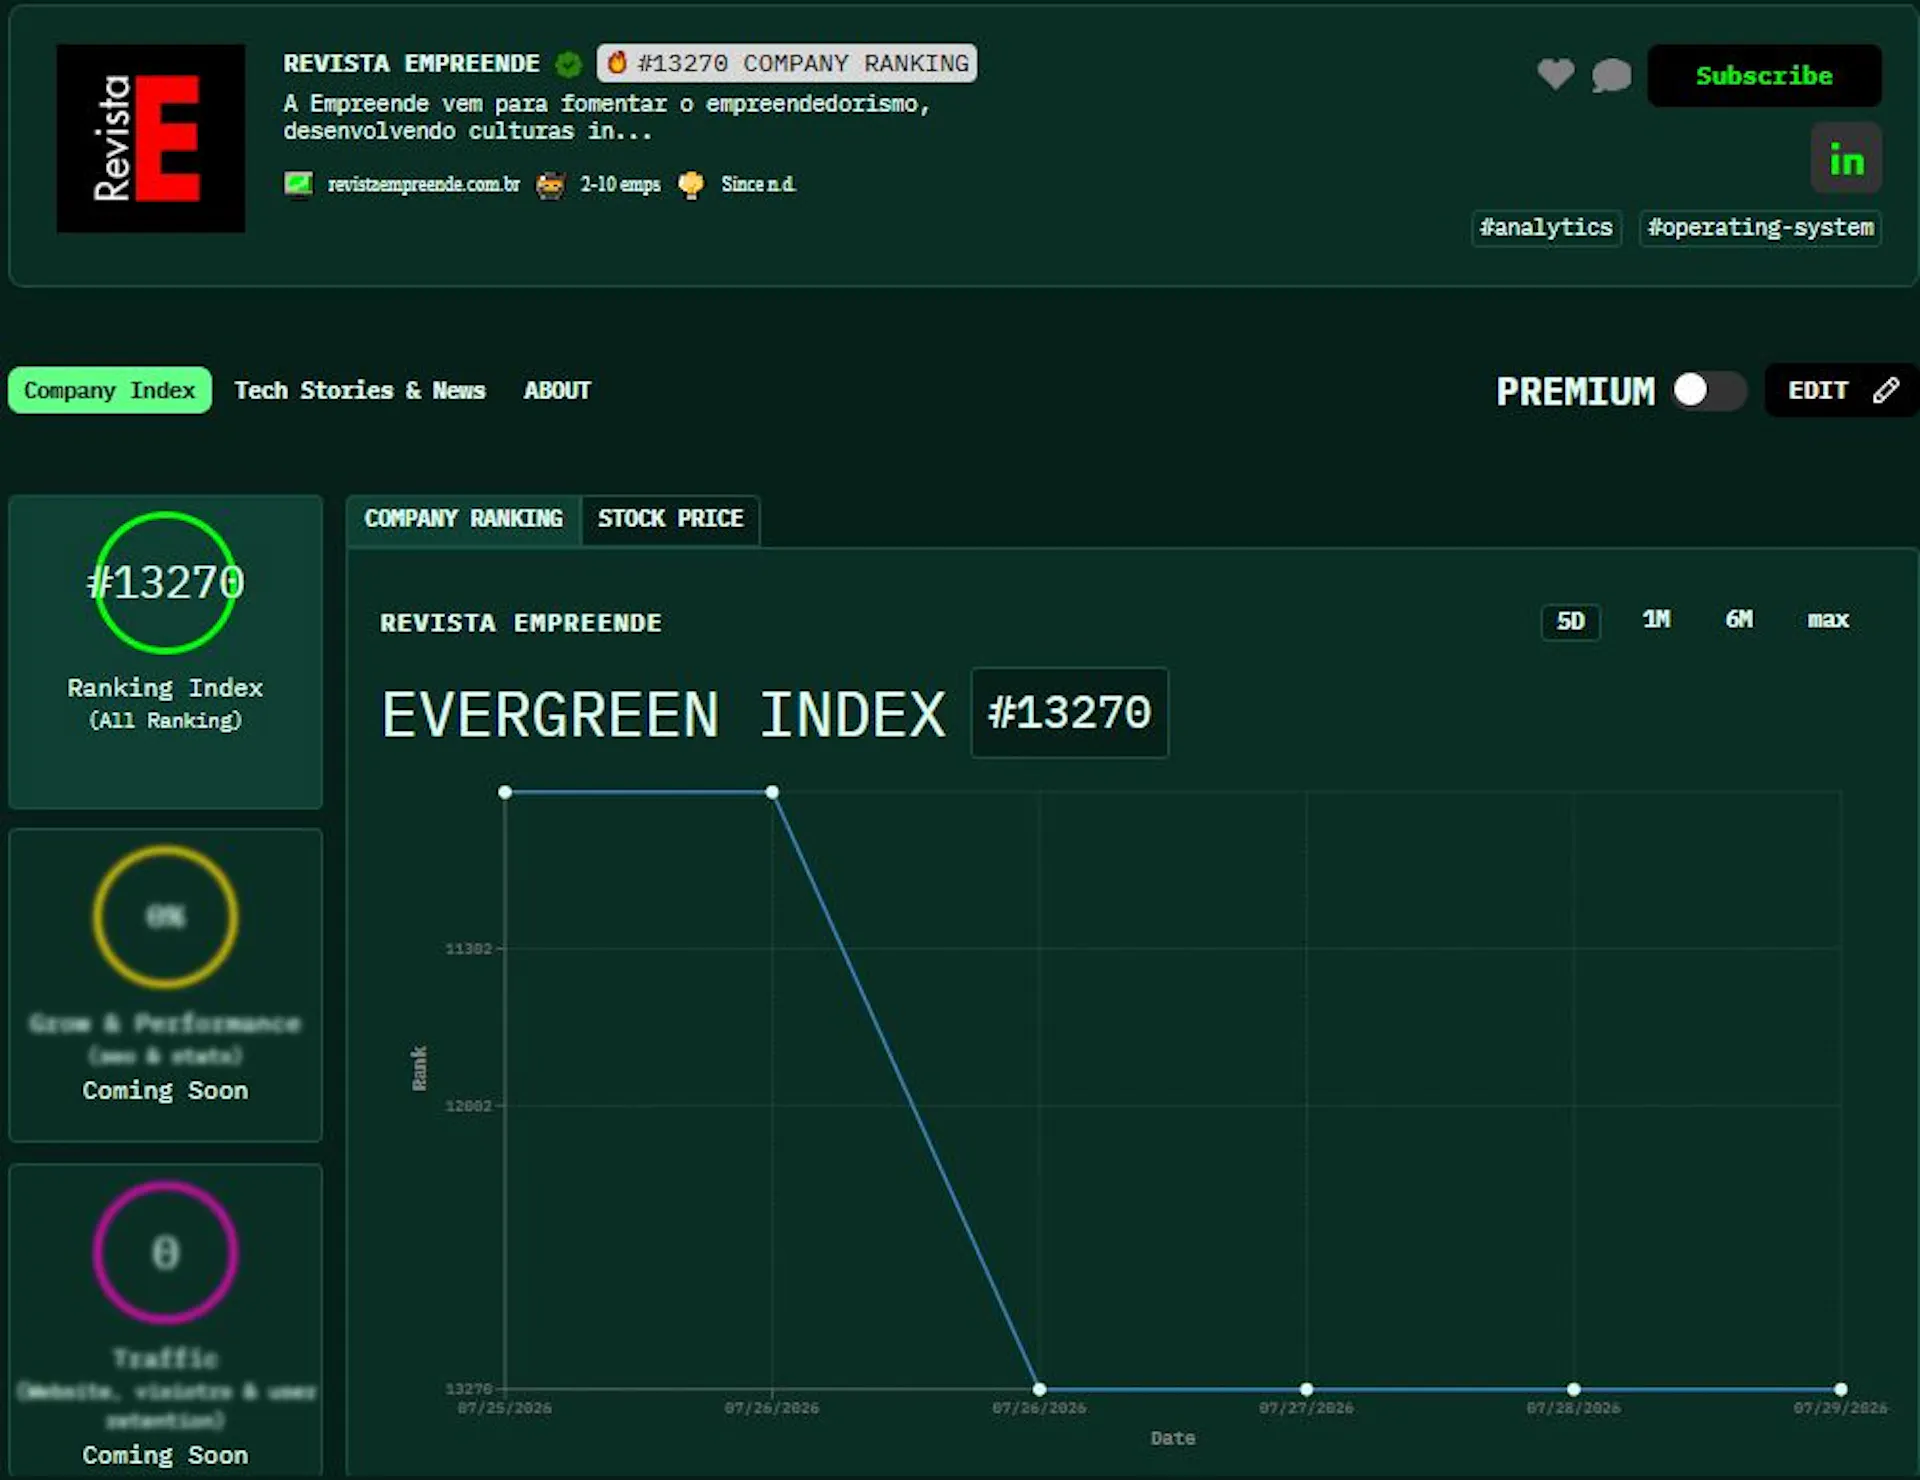
Task: Click the 12002 rank axis label
Action: pyautogui.click(x=468, y=1106)
